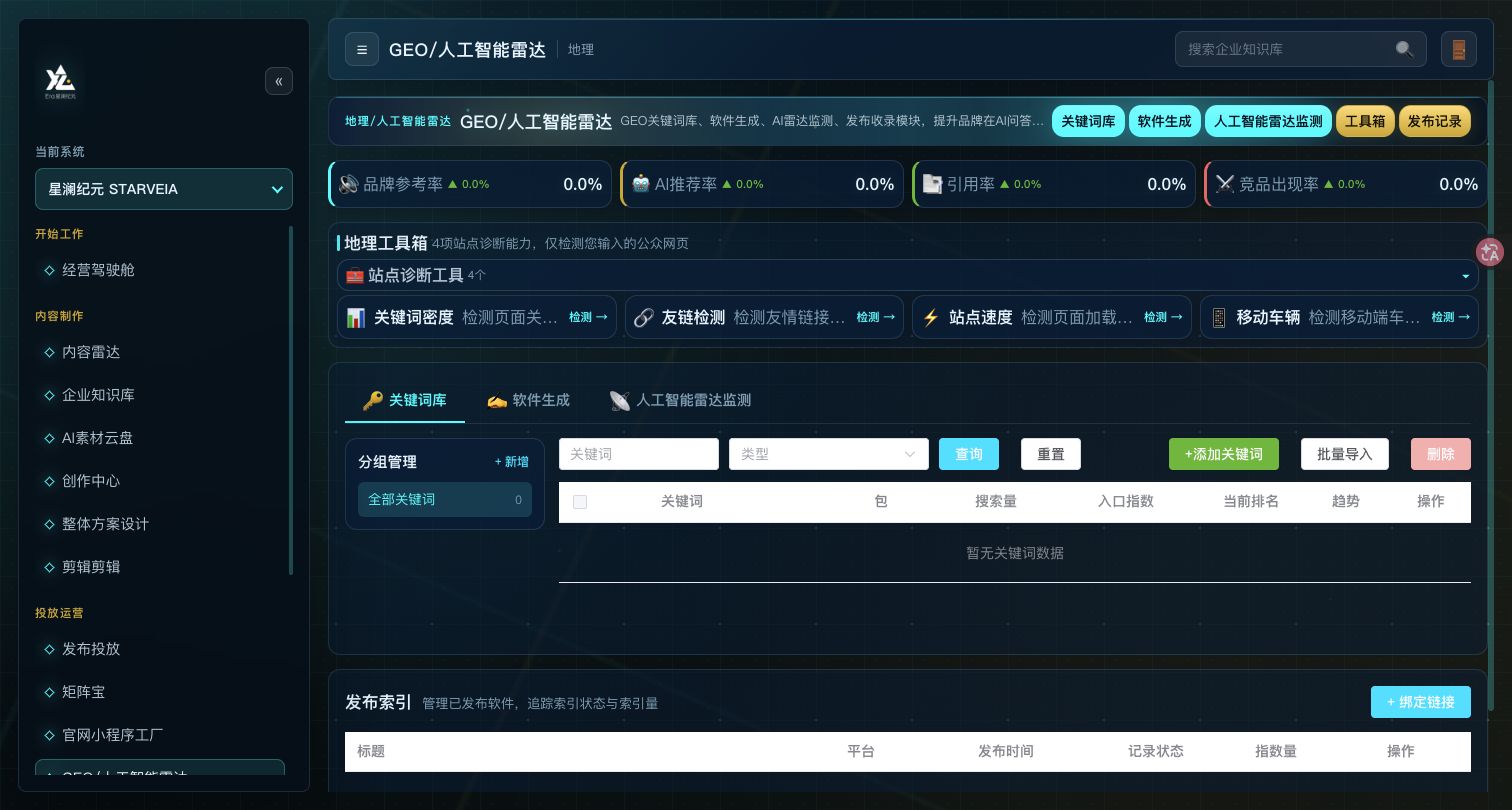Screen dimensions: 1512x810
Task: Click the 批量导入 button
Action: [x=1345, y=454]
